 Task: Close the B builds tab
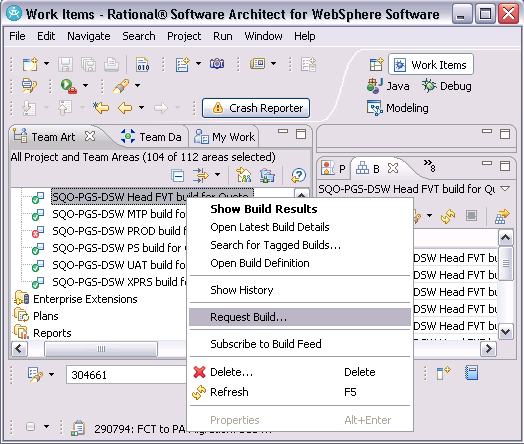393,168
